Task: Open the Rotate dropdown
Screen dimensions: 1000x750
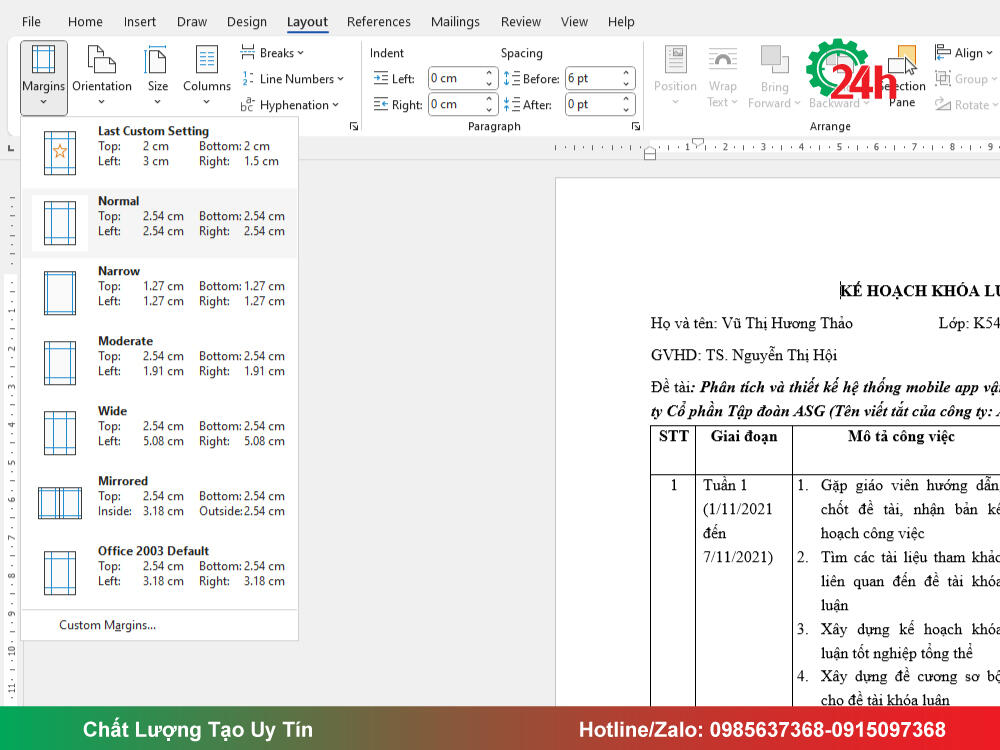Action: pyautogui.click(x=966, y=105)
